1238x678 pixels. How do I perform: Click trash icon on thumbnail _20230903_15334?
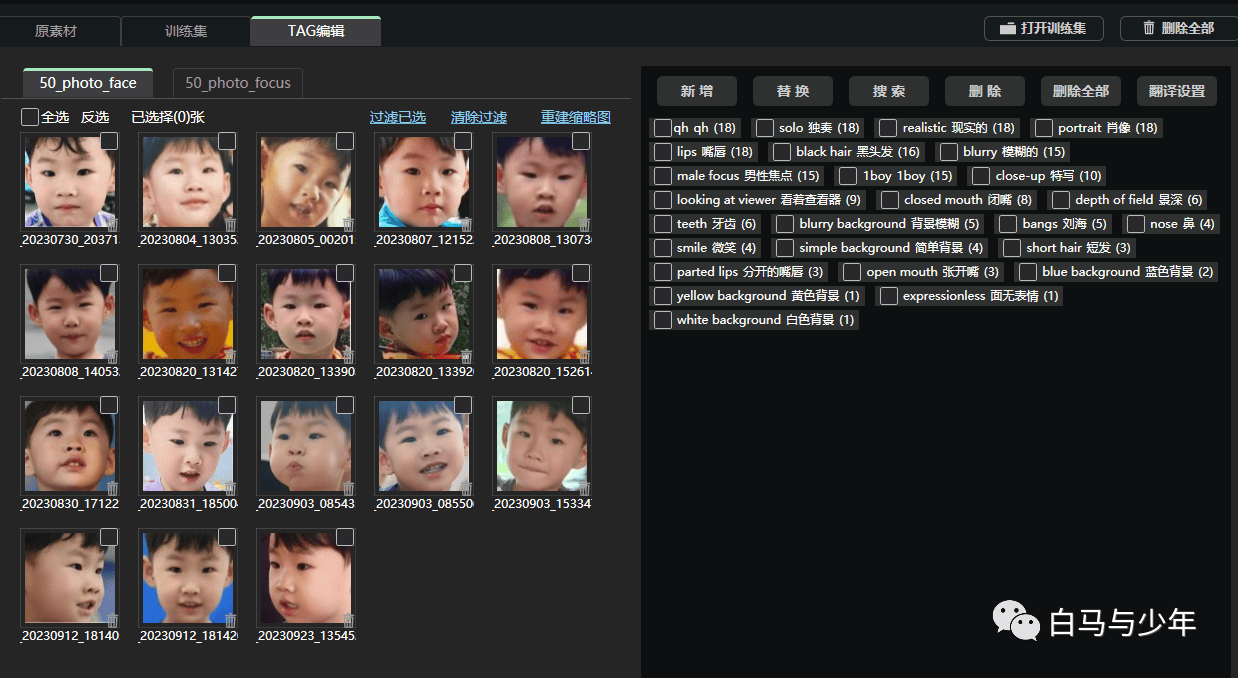click(x=584, y=489)
